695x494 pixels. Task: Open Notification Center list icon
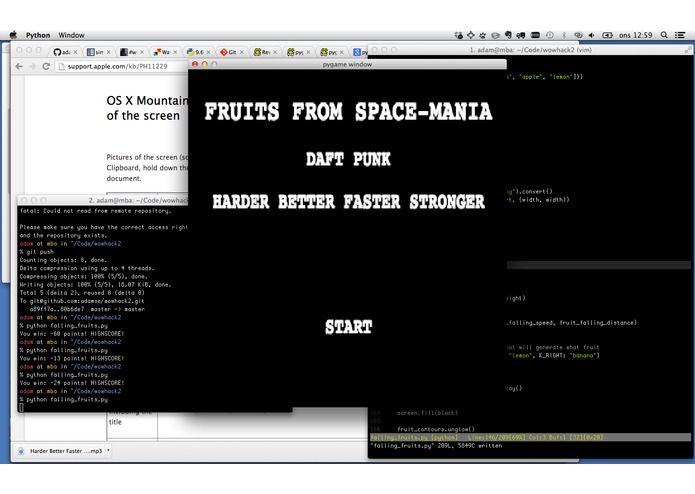pyautogui.click(x=680, y=35)
